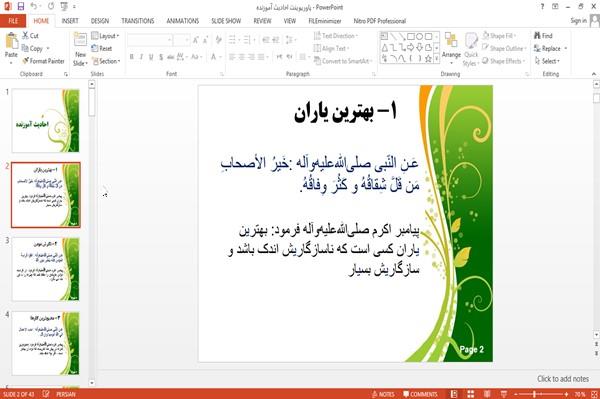Viewport: 600px width, 399px height.
Task: Select the star shape in gallery
Action: click(x=428, y=59)
